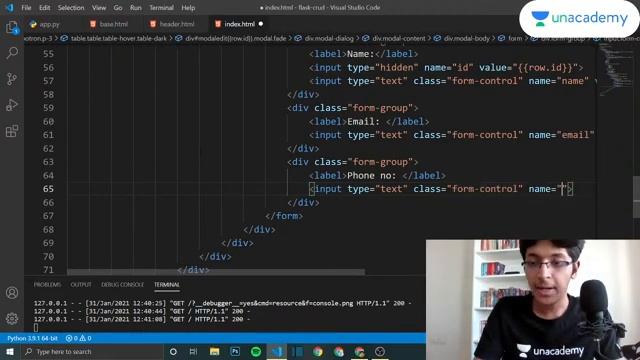Switch to Visual Studio Code taskbar icon

[x=277, y=351]
